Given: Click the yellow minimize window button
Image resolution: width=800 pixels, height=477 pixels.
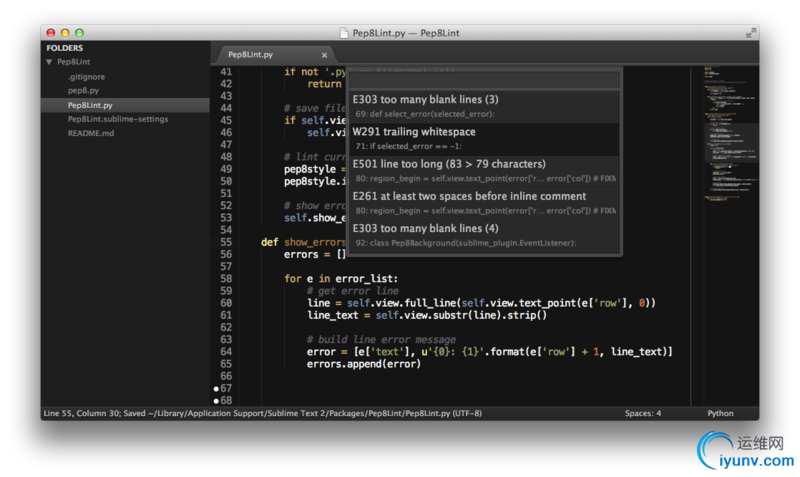Looking at the screenshot, I should [65, 33].
